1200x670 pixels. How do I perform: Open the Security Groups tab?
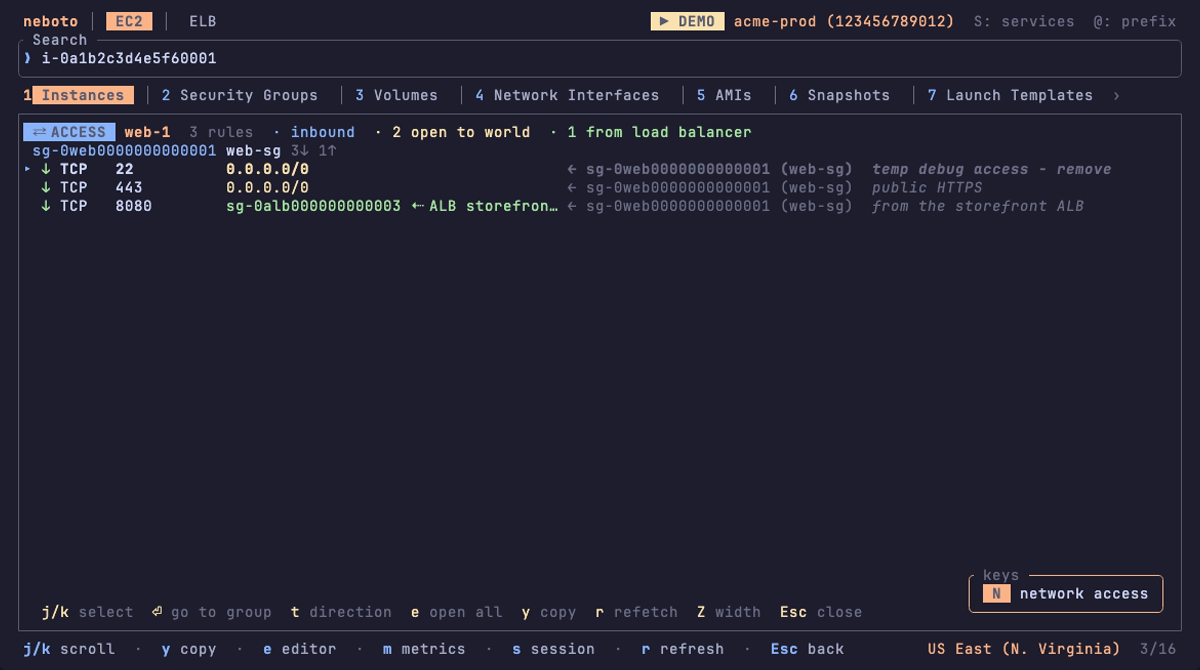point(239,95)
